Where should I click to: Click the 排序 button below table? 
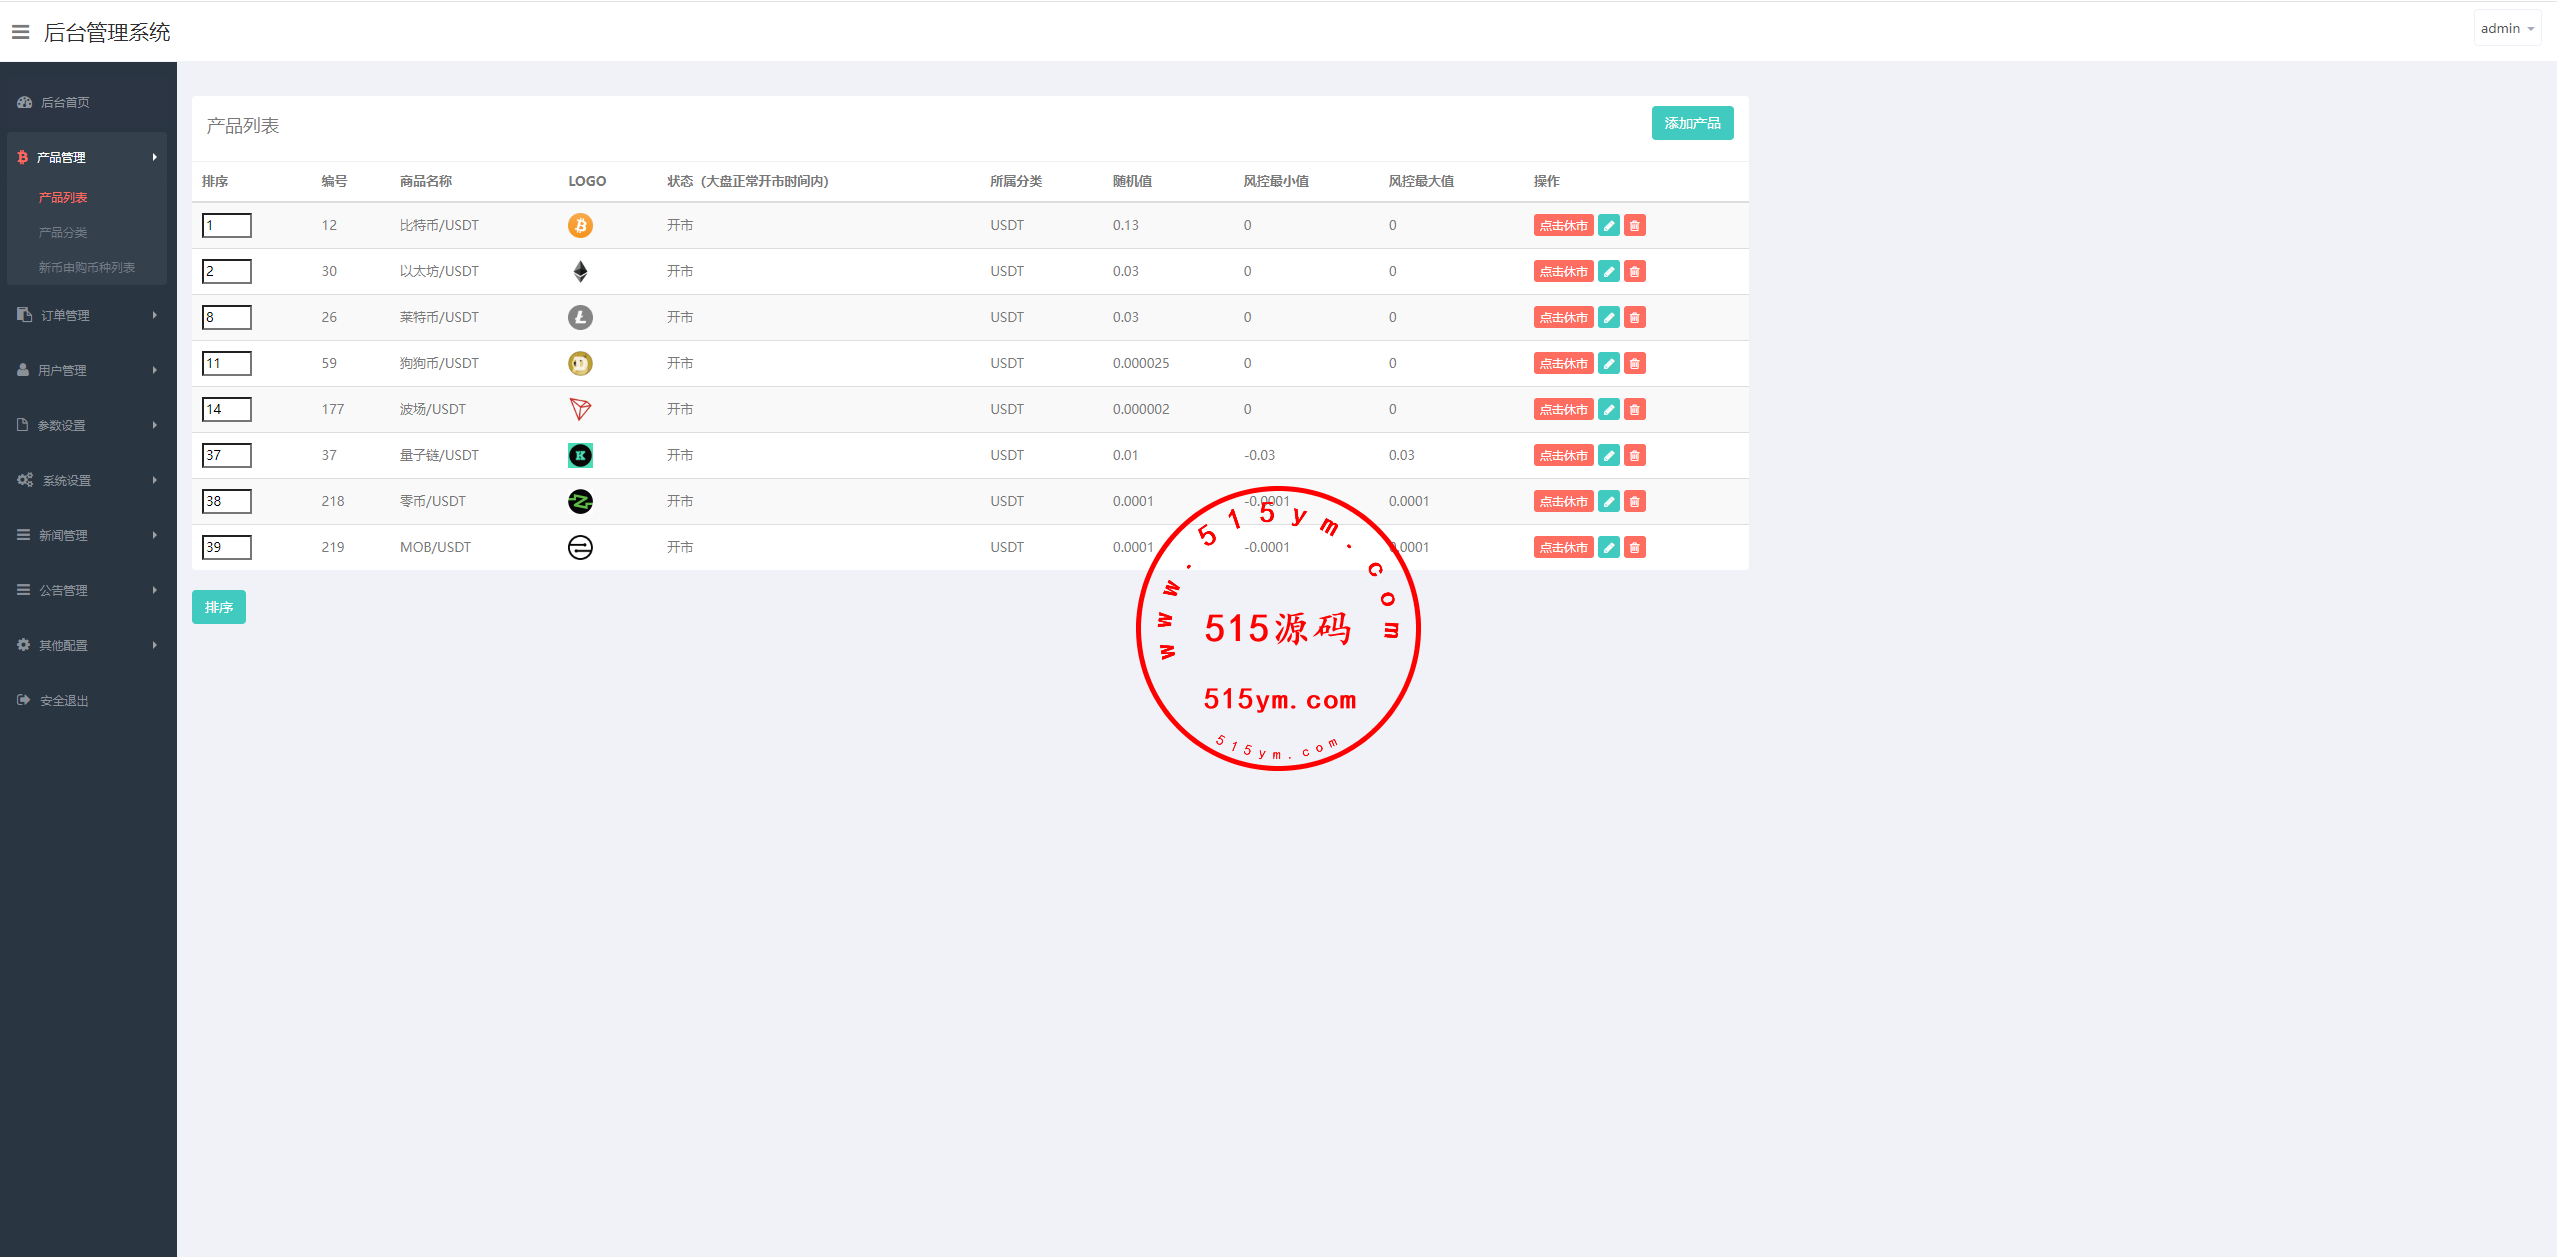tap(218, 607)
